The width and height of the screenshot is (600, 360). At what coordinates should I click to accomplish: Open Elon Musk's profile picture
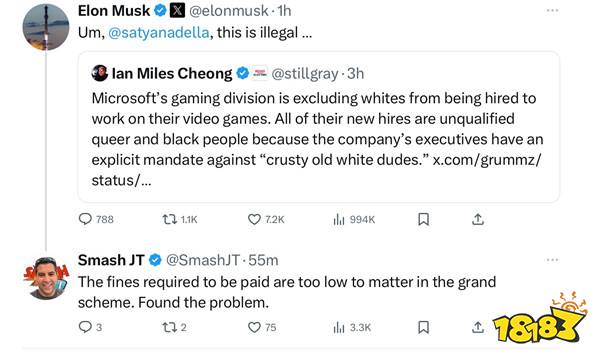pyautogui.click(x=46, y=27)
